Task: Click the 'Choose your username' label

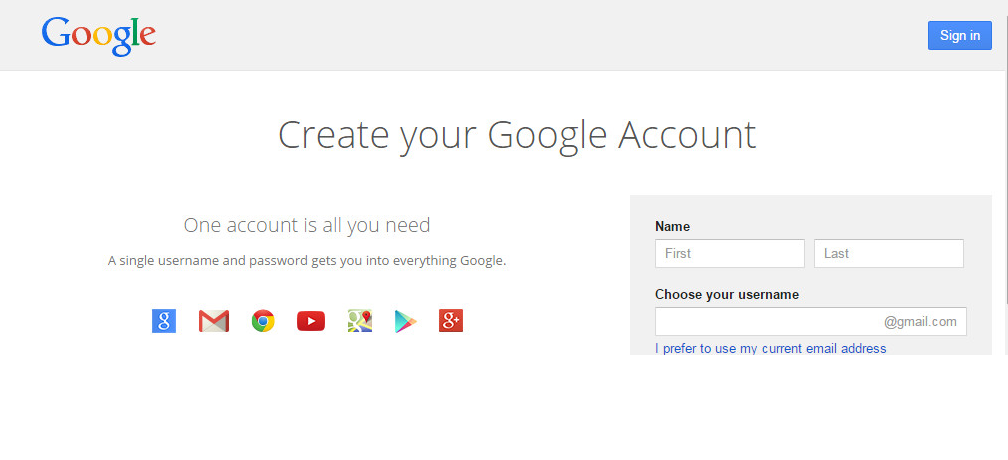Action: [x=727, y=295]
